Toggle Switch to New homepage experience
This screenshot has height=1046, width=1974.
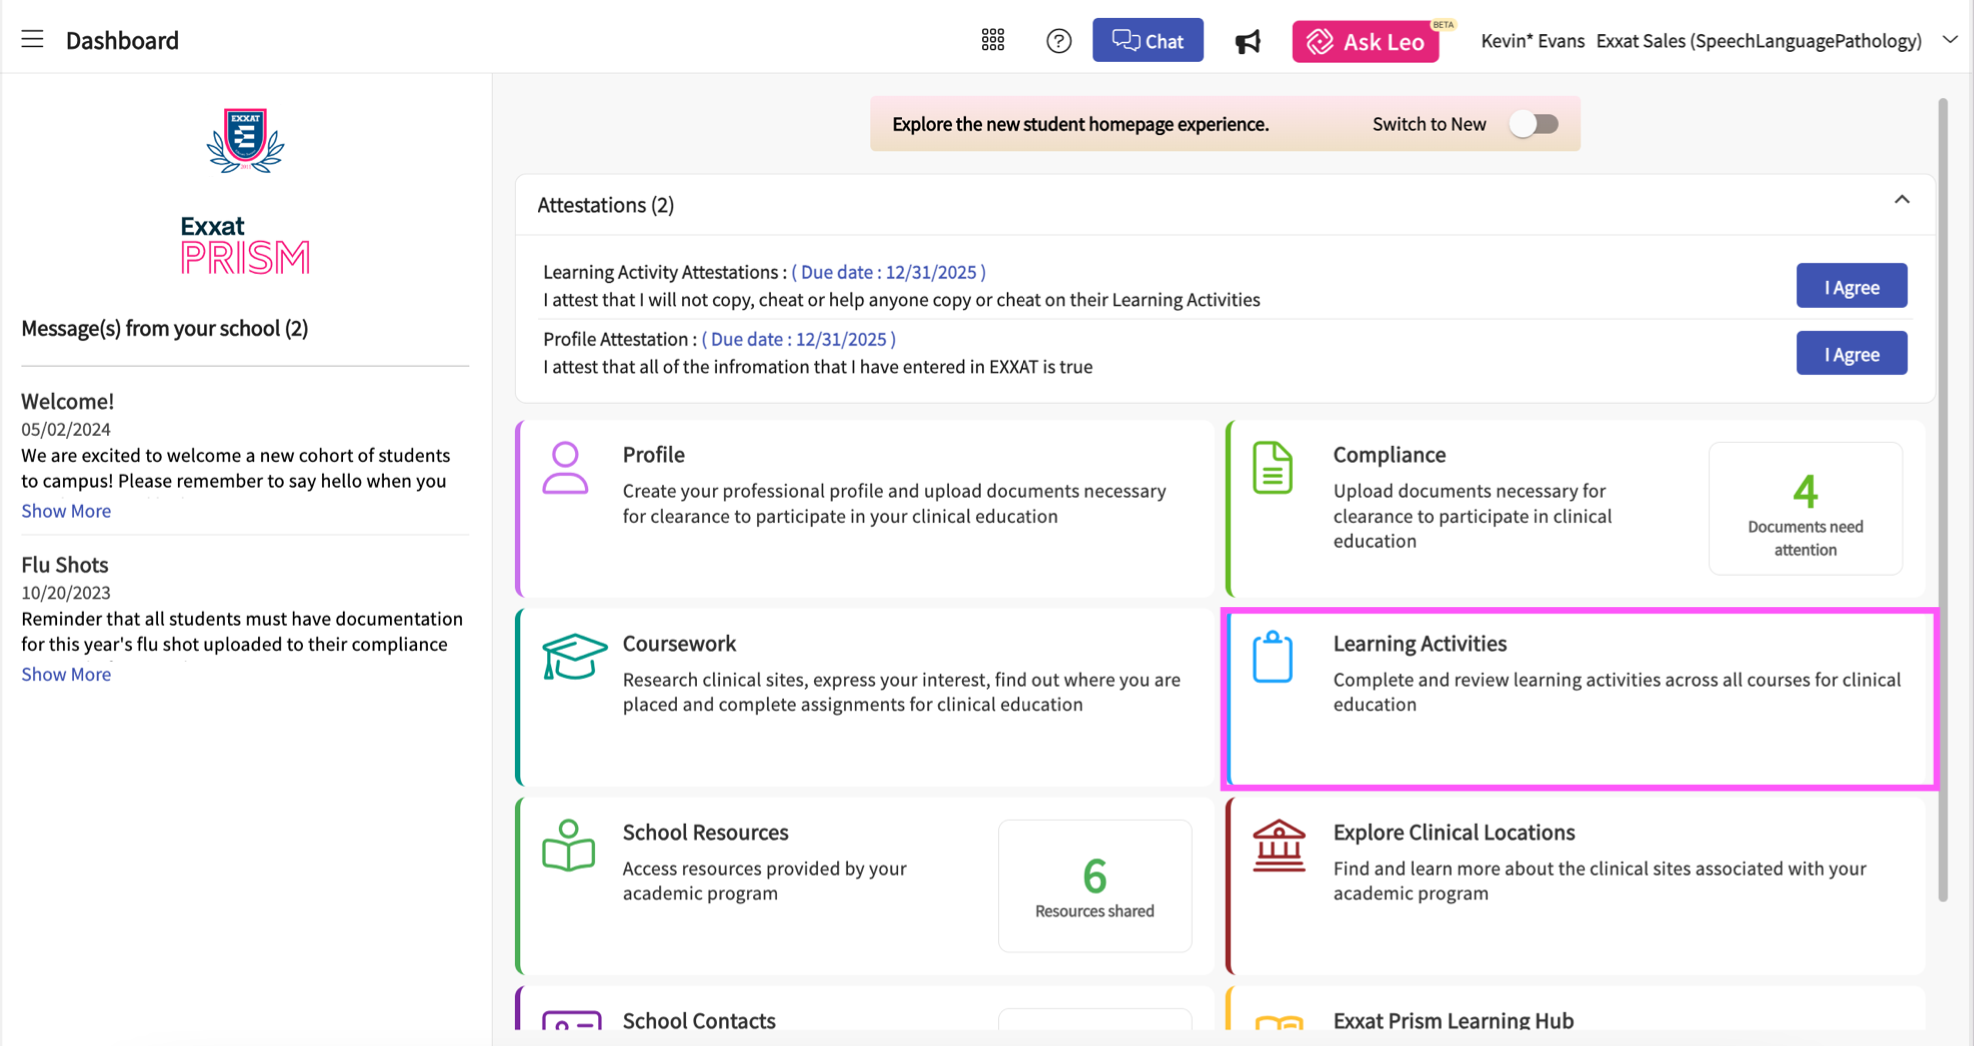click(x=1534, y=124)
